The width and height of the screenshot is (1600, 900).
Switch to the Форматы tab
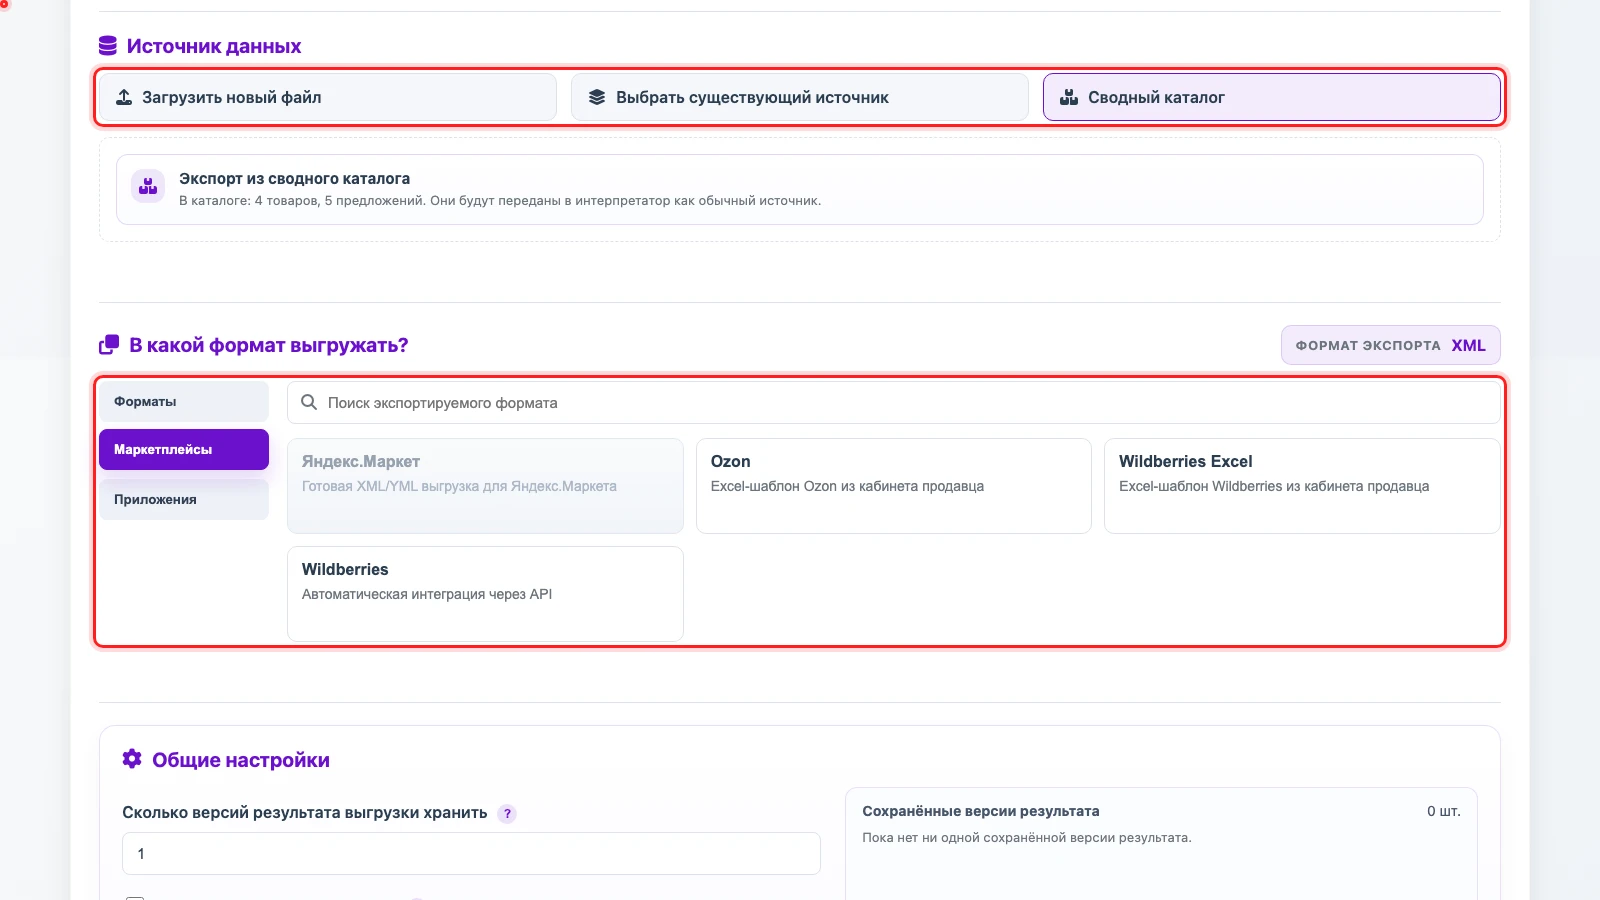coord(184,401)
